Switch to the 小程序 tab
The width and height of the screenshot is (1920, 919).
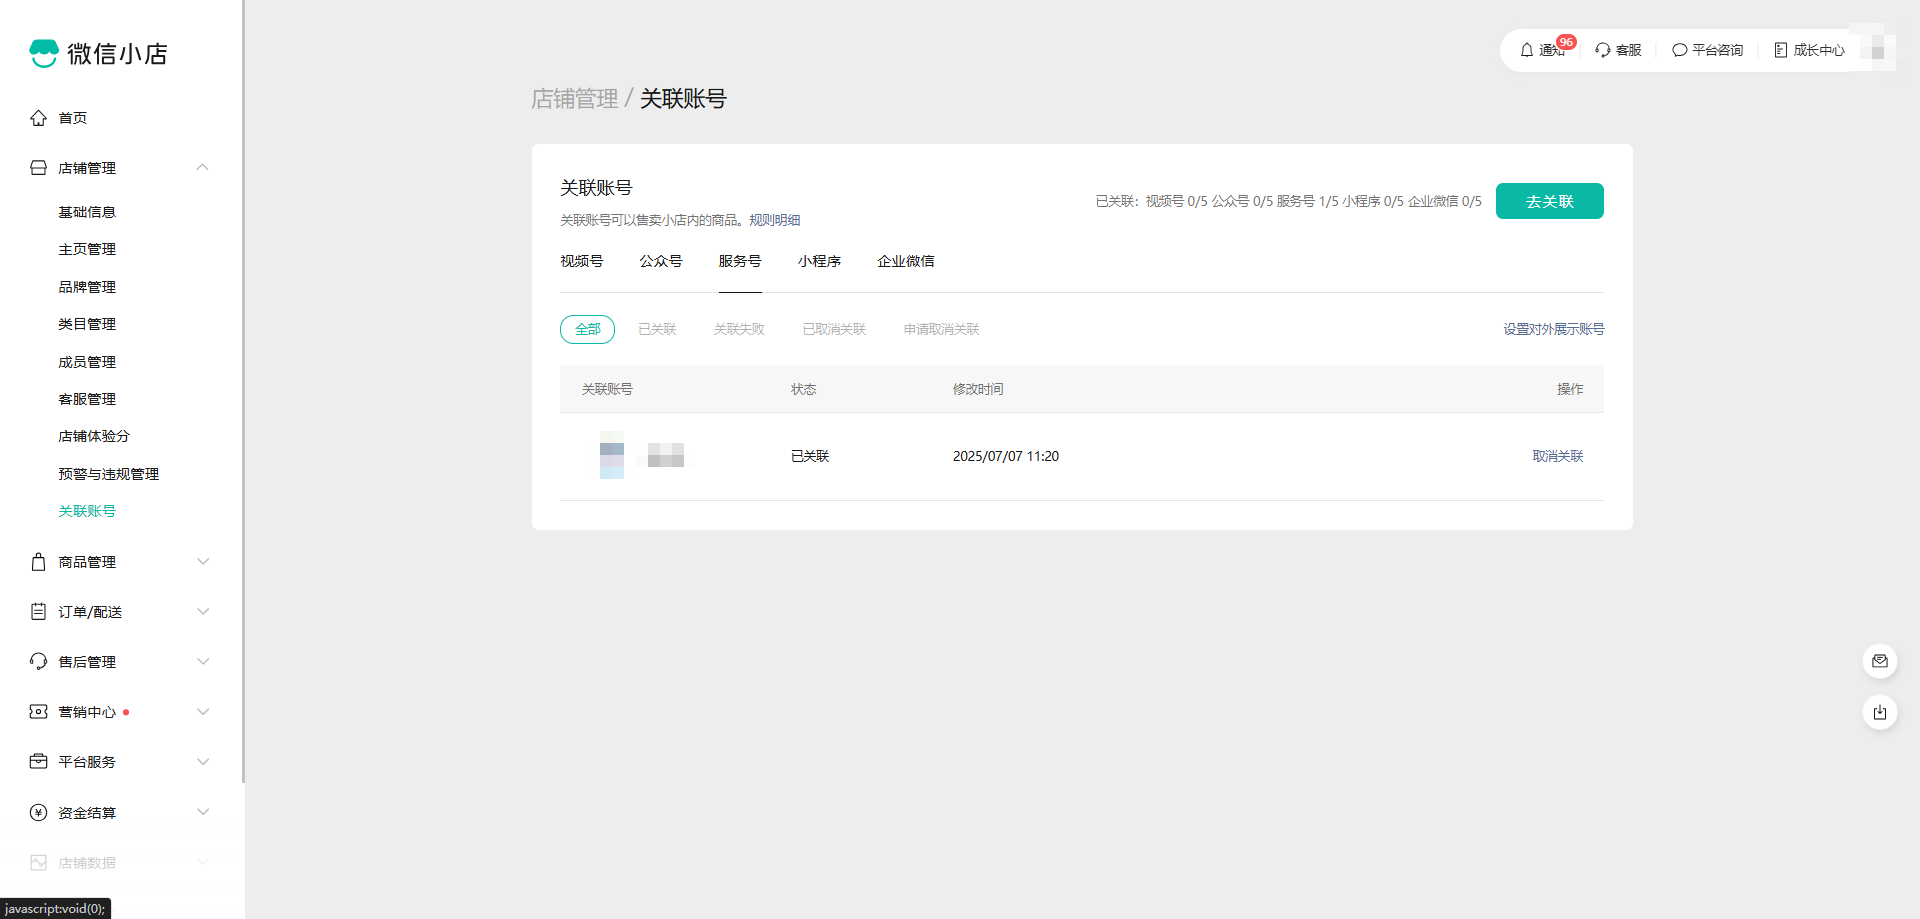click(819, 261)
